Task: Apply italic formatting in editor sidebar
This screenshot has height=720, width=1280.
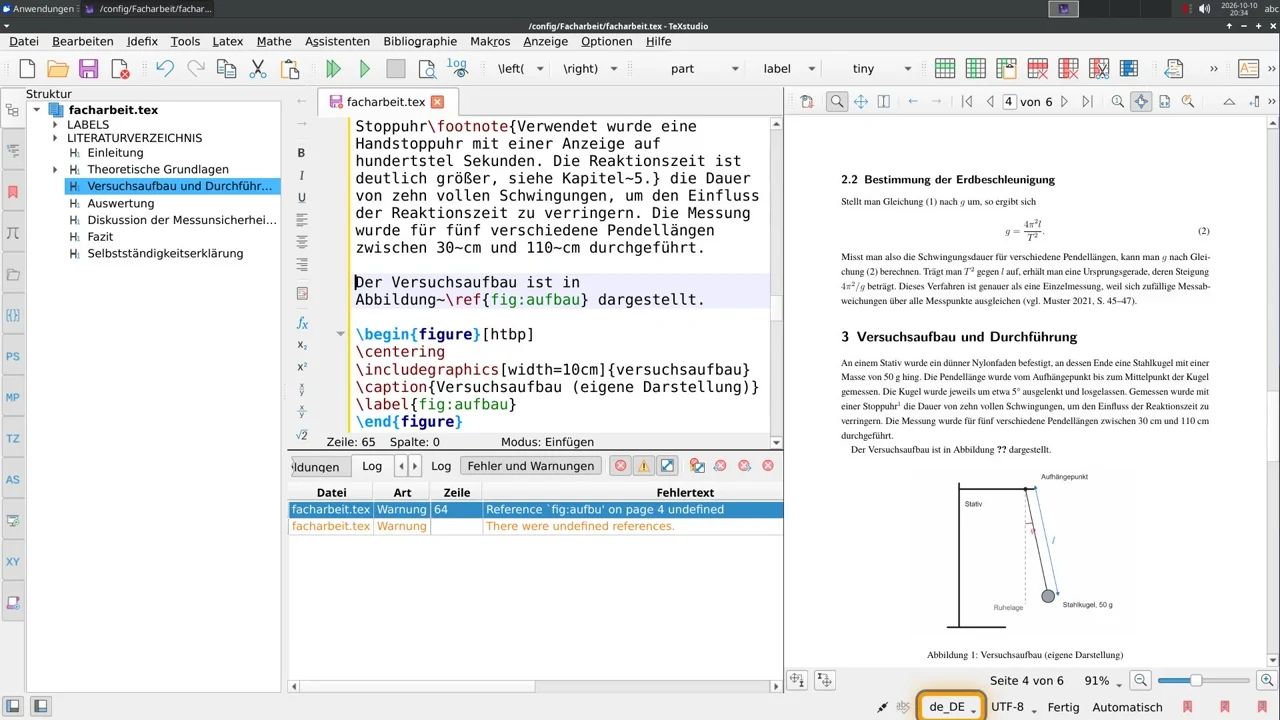Action: click(302, 175)
